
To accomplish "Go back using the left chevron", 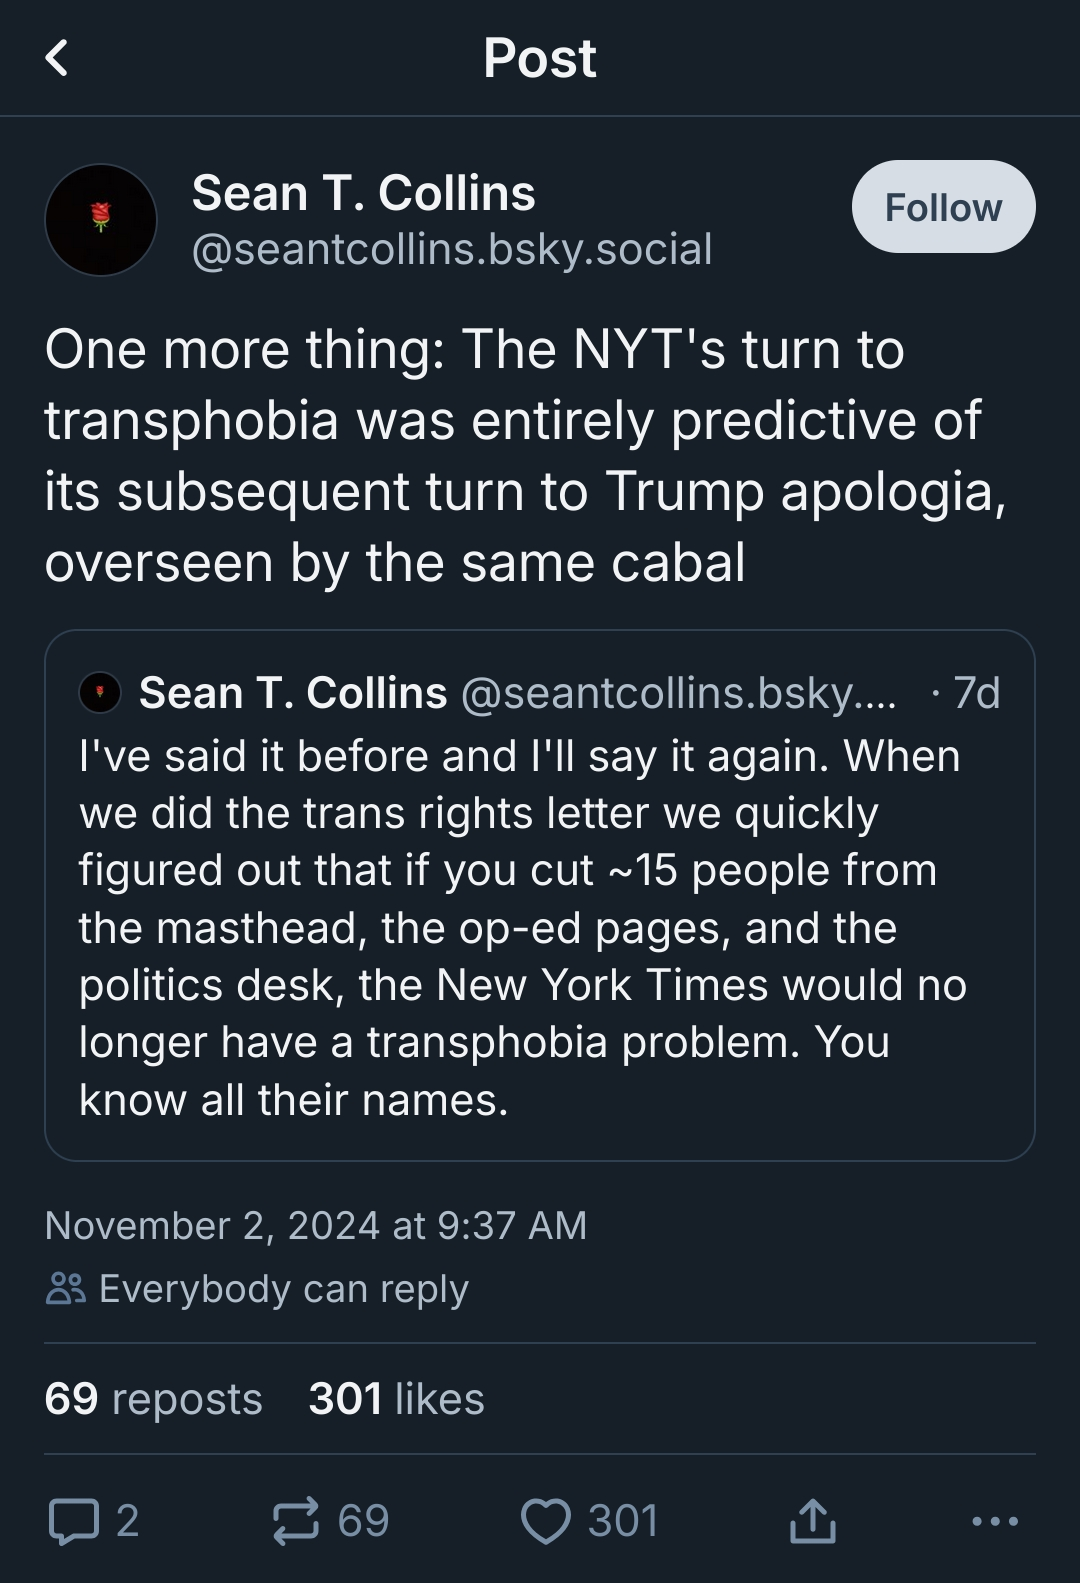I will point(57,58).
